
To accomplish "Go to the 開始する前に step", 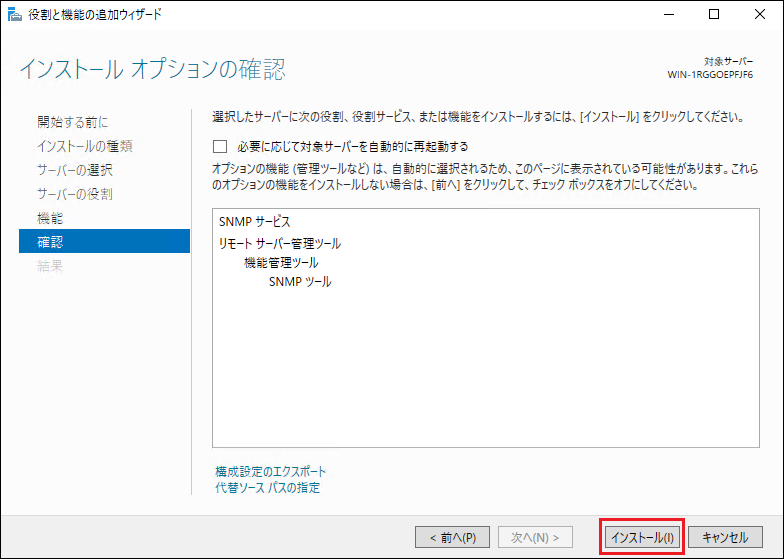I will point(72,122).
